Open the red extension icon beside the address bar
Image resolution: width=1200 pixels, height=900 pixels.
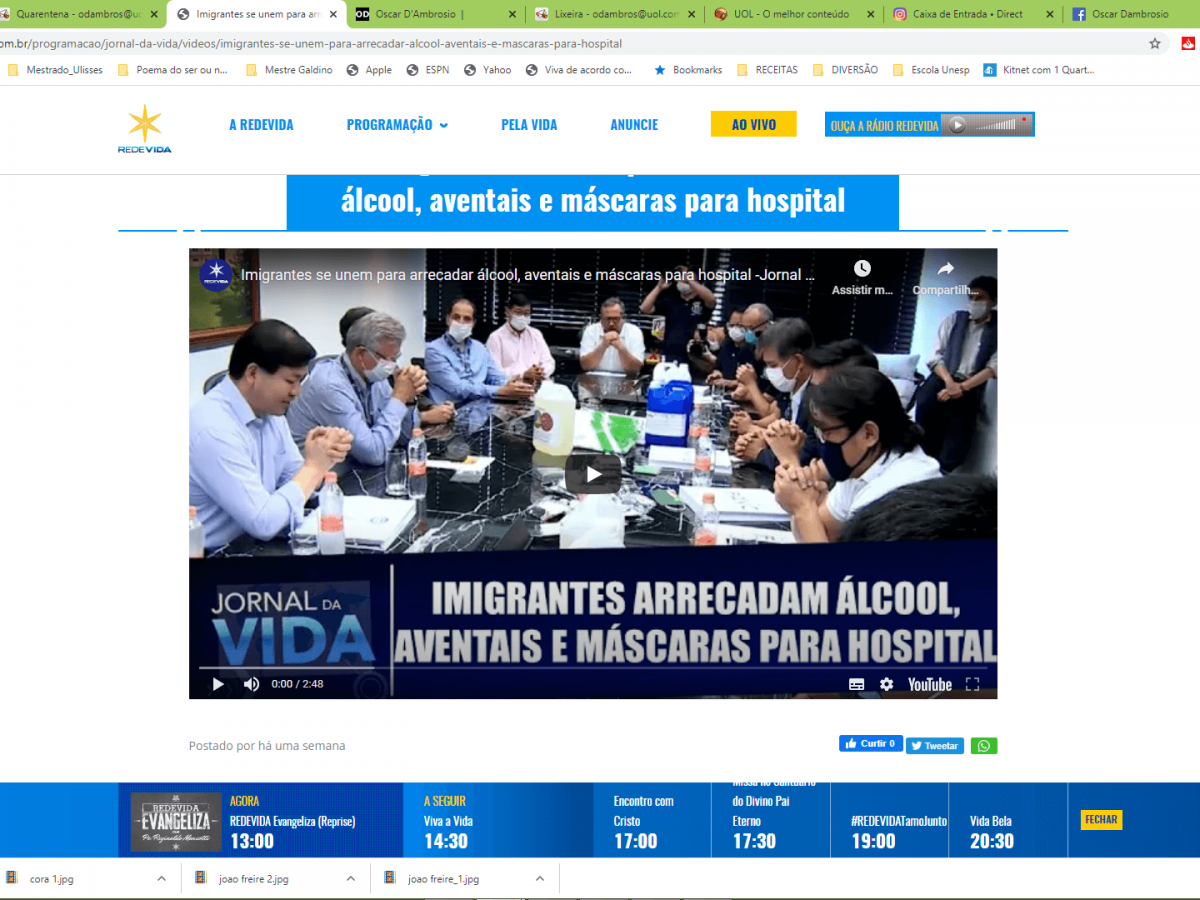(1189, 44)
